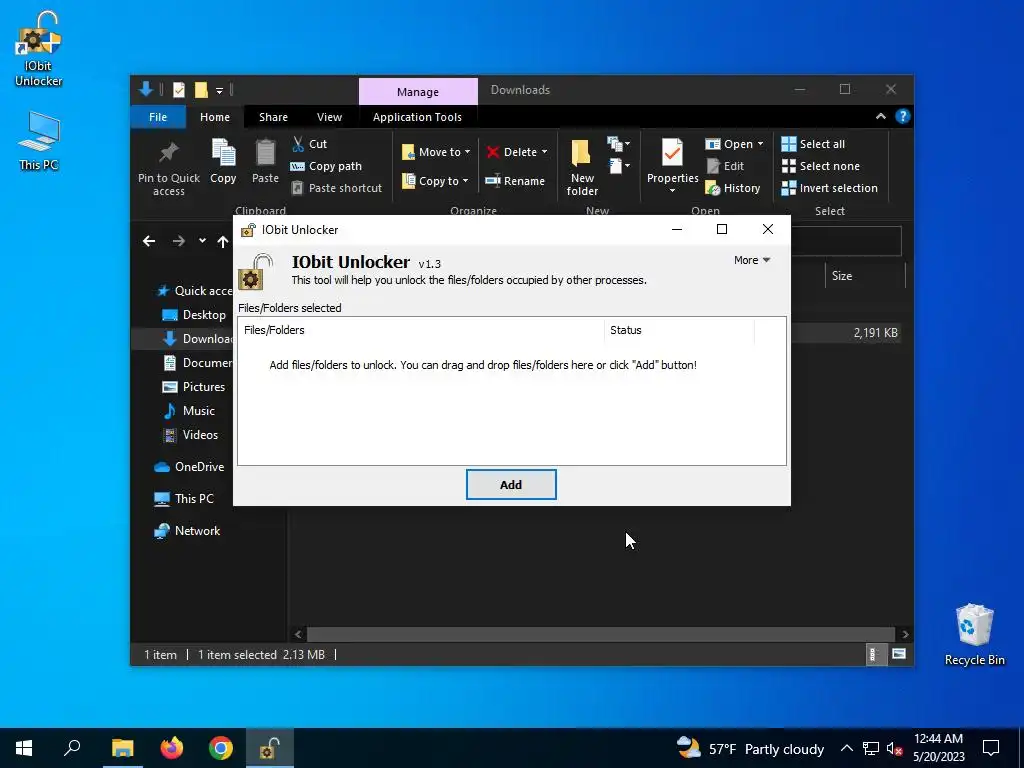Open IObit Unlocker desktop shortcut
Viewport: 1024px width, 768px height.
[x=39, y=50]
